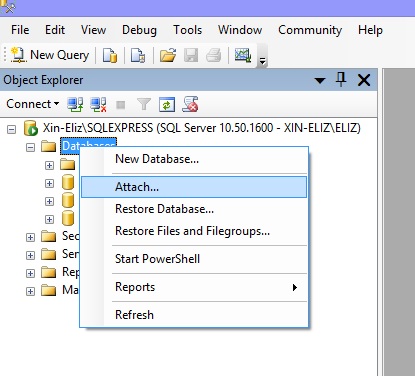Click the server database icon with green arrow

click(31, 128)
